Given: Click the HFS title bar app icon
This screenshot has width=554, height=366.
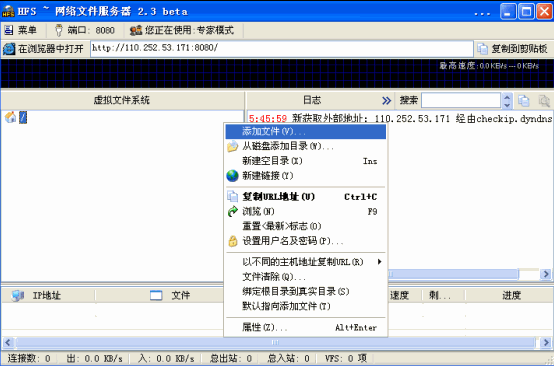Looking at the screenshot, I should tap(8, 11).
